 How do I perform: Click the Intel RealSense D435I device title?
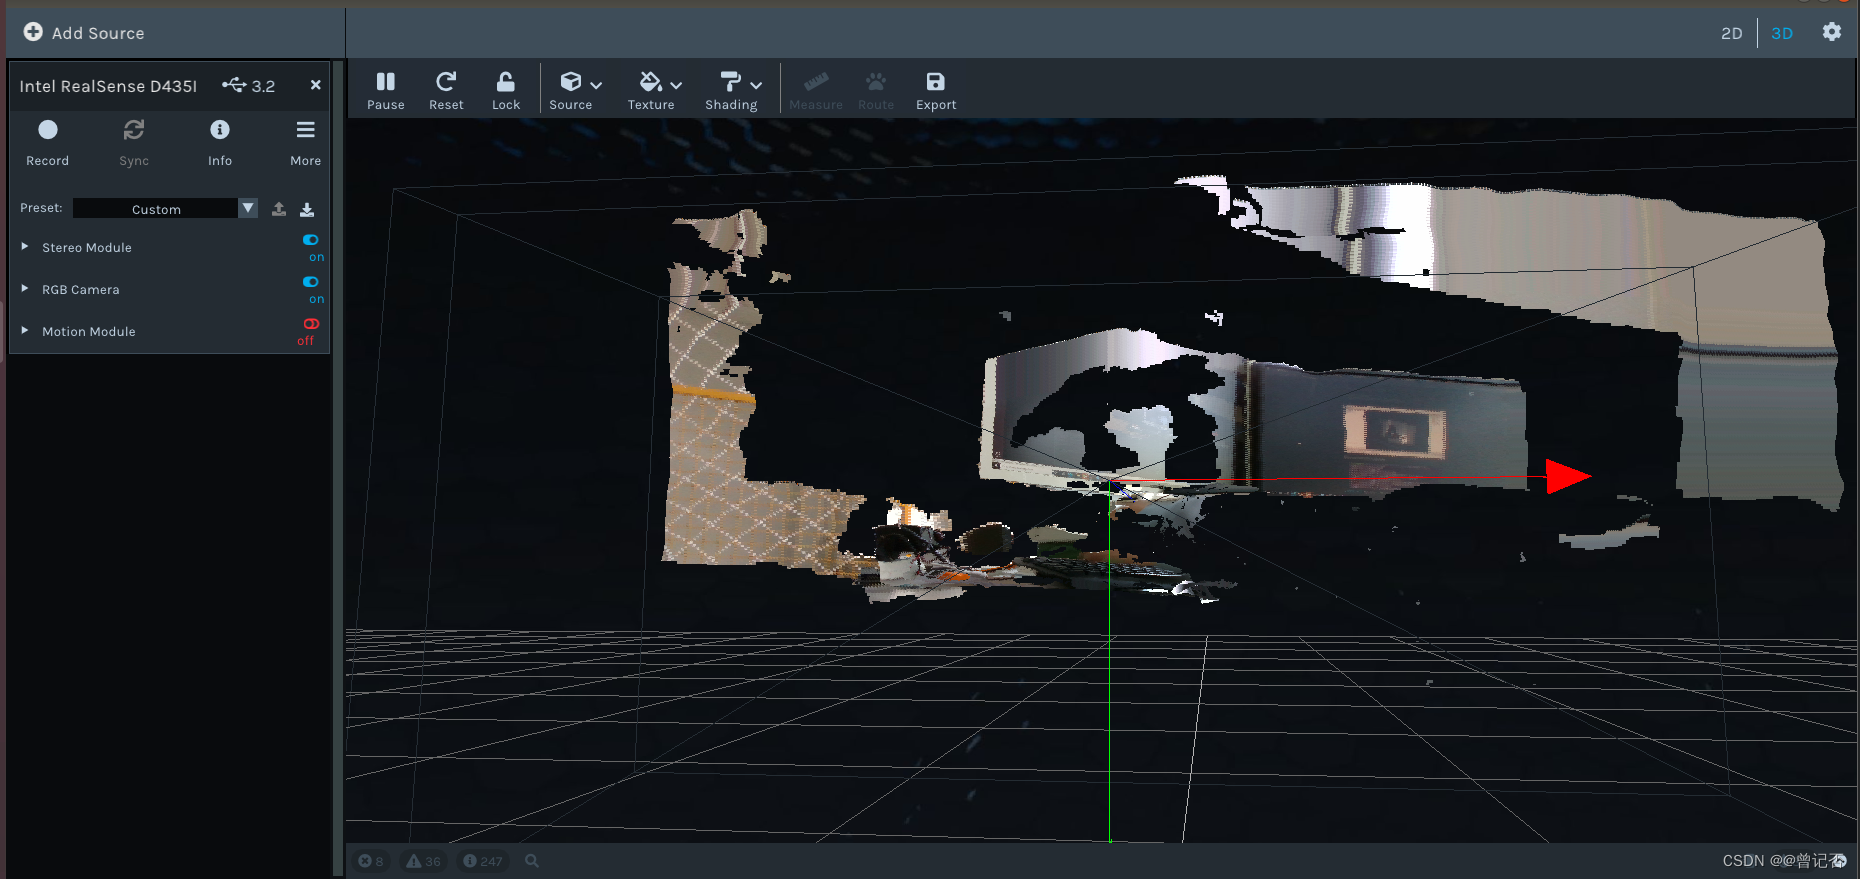[x=108, y=86]
